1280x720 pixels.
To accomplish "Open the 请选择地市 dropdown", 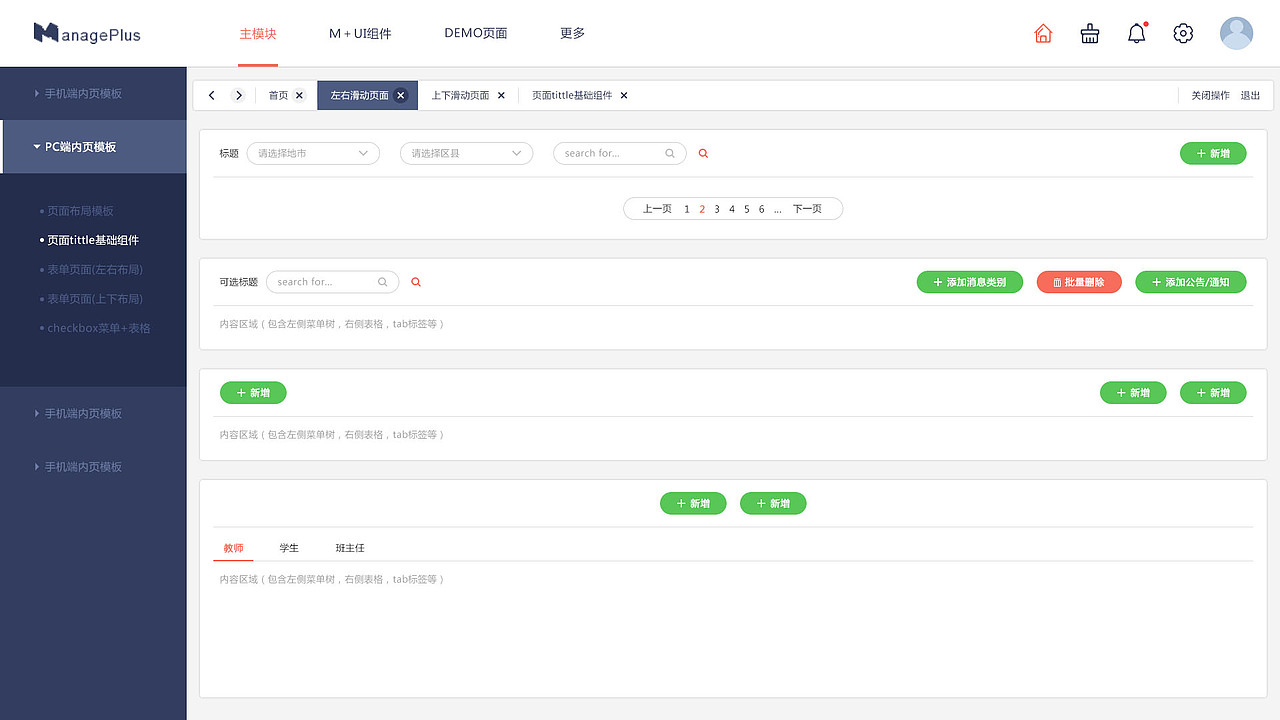I will tap(312, 153).
